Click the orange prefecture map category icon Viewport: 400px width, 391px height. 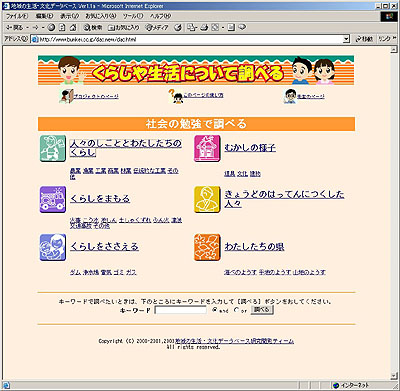[x=207, y=247]
